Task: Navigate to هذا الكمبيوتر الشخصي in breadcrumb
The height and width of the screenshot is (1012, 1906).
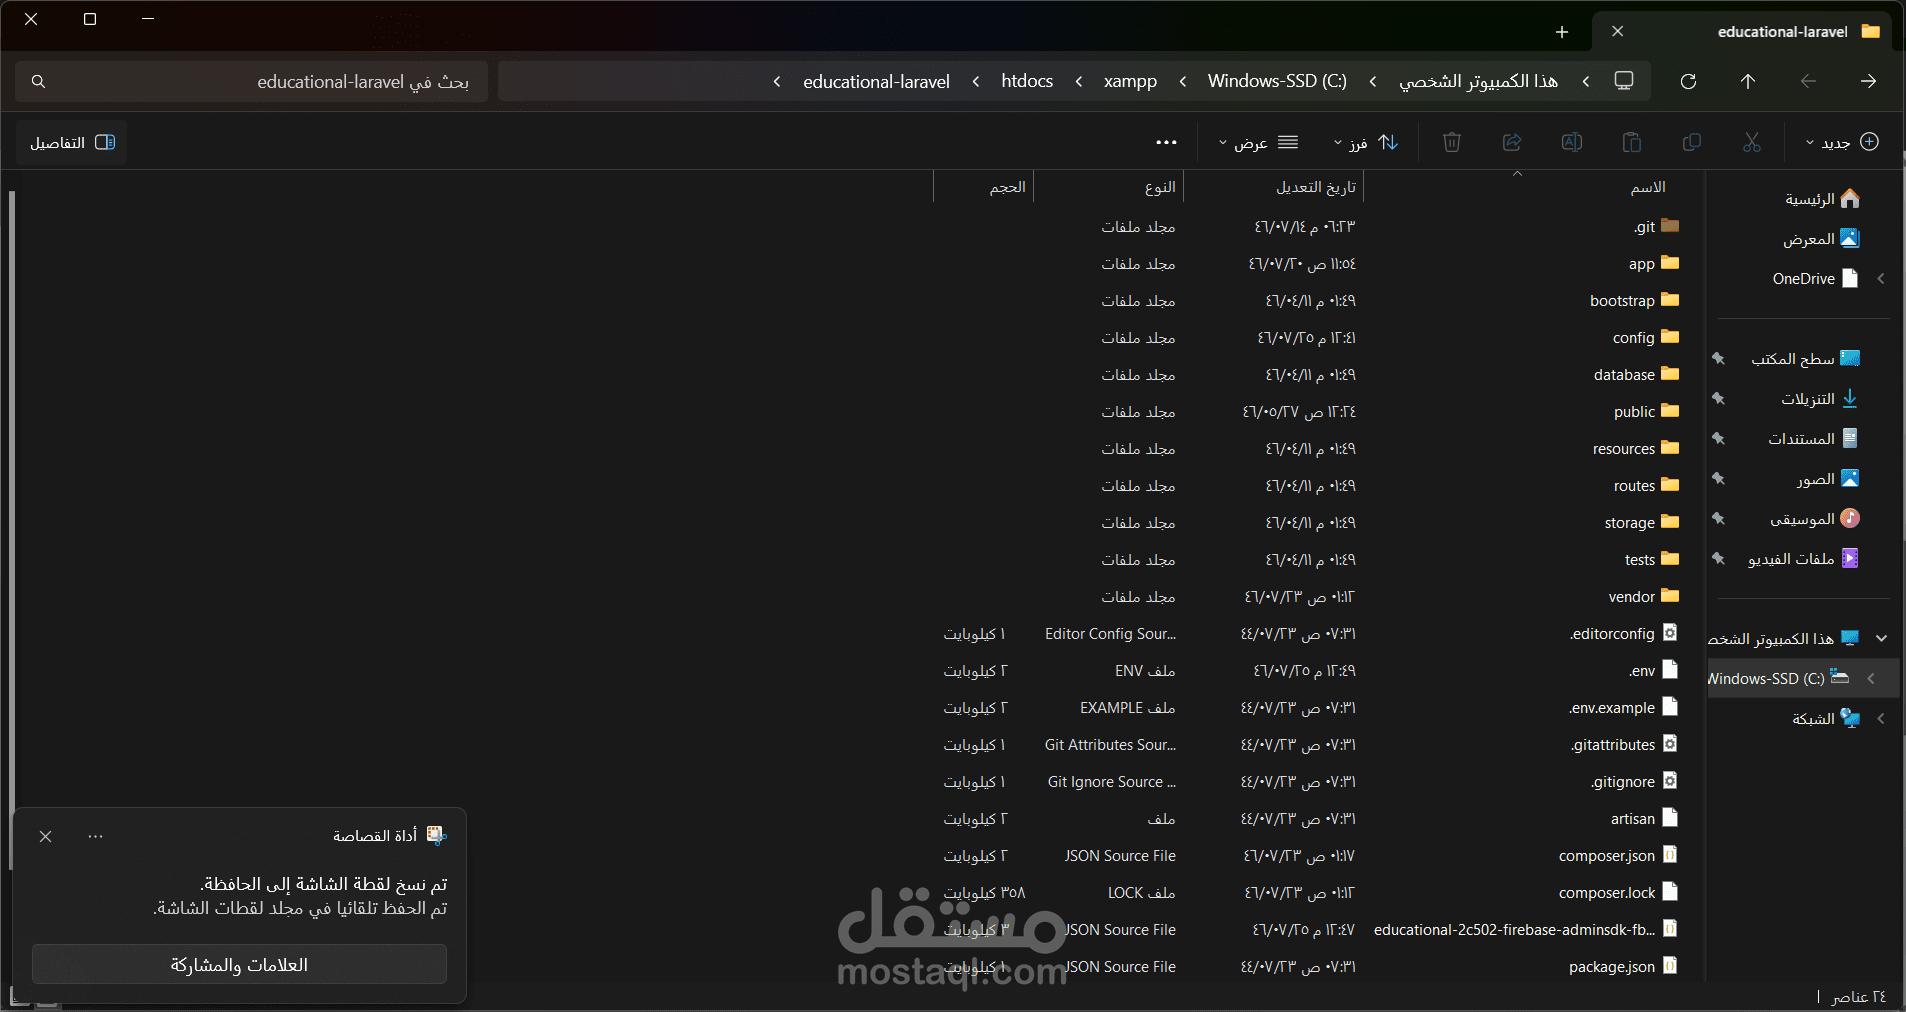Action: [x=1478, y=82]
